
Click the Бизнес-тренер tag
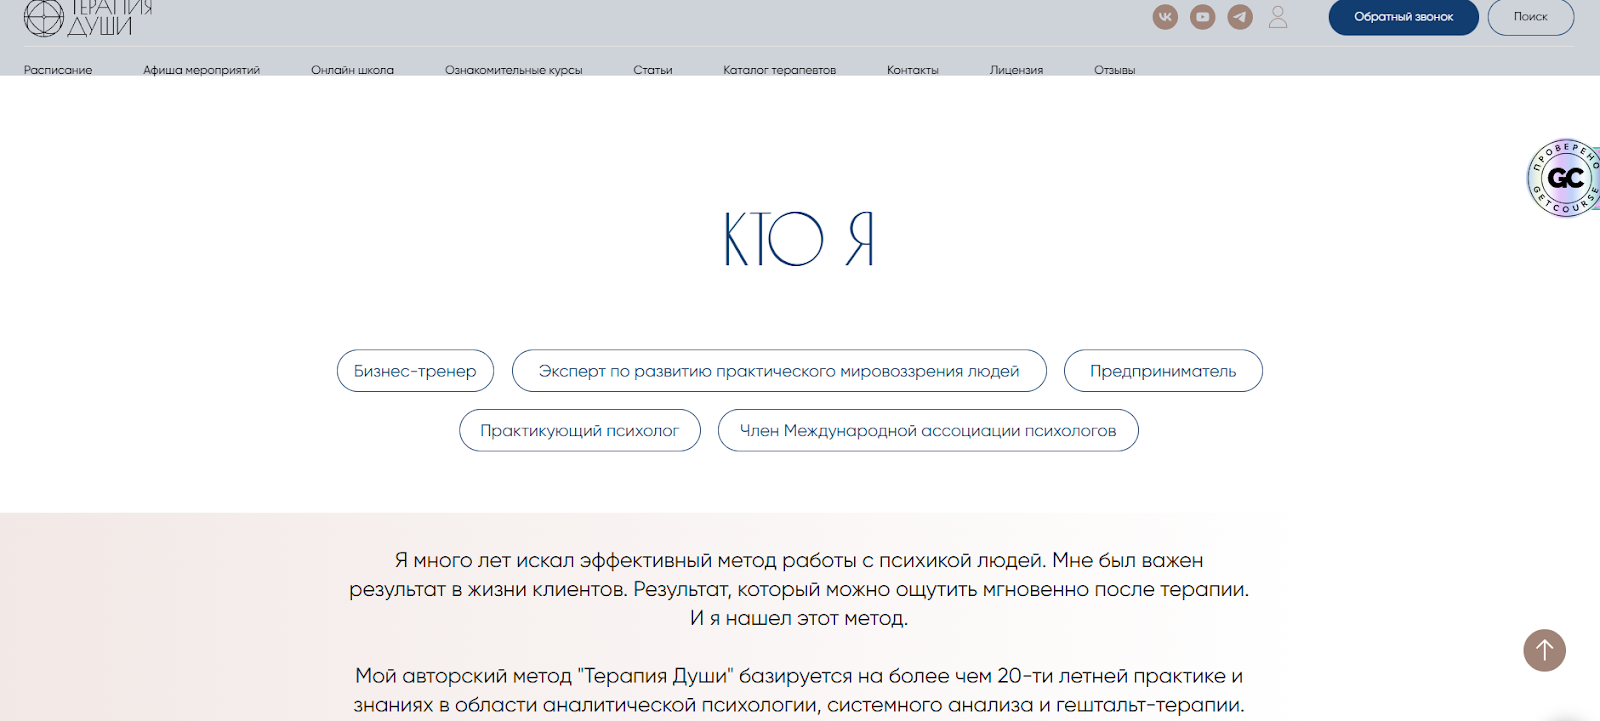(415, 371)
